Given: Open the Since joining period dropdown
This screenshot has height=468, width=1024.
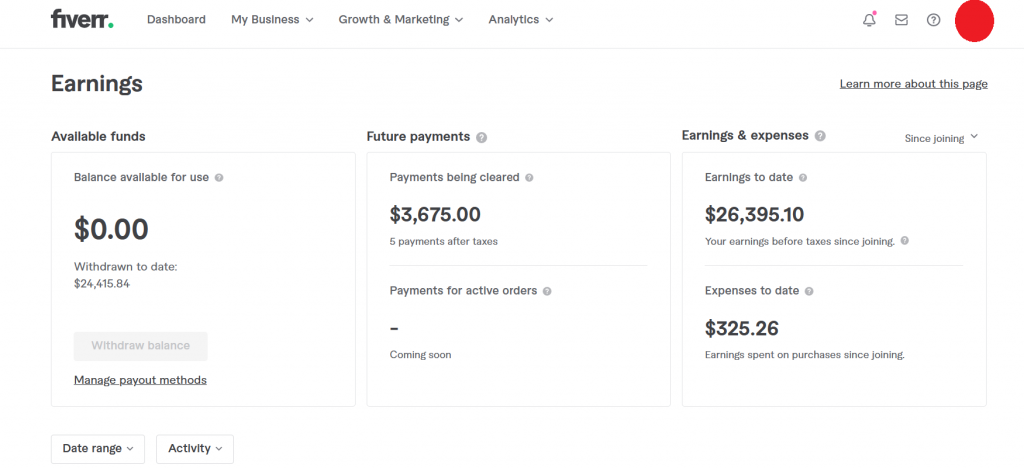Looking at the screenshot, I should point(941,138).
